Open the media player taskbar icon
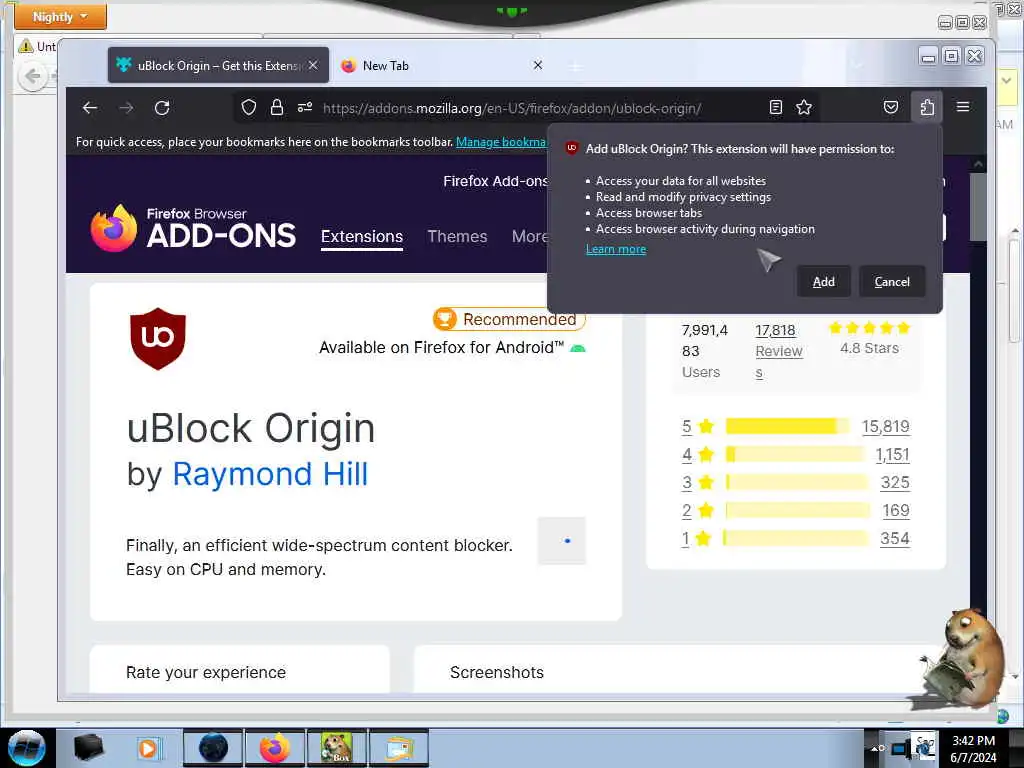1024x768 pixels. (x=149, y=748)
